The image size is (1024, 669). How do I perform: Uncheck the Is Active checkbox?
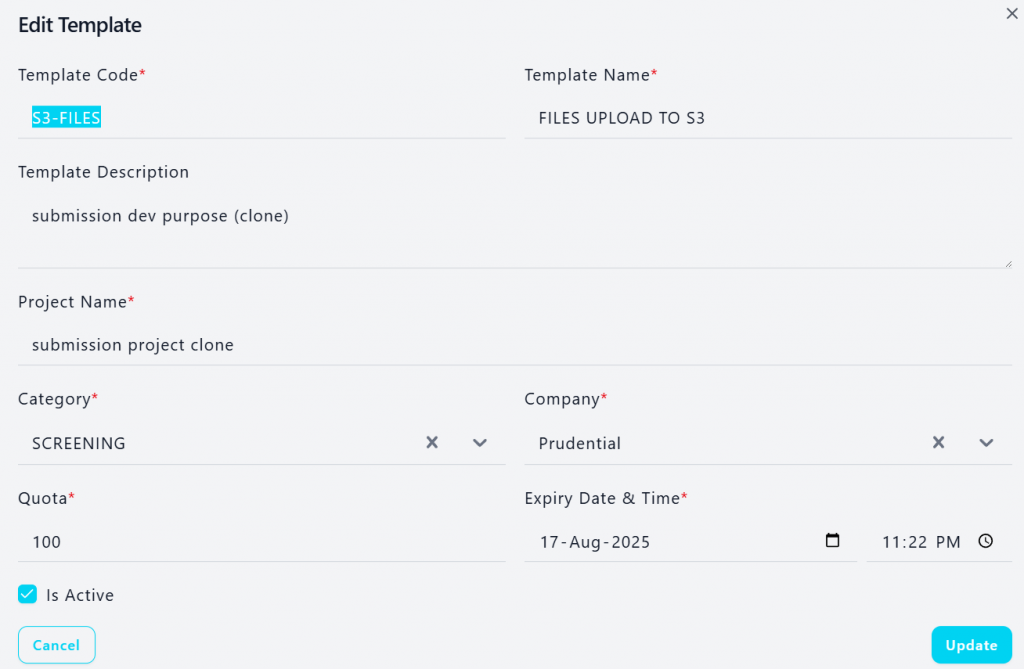(x=27, y=594)
